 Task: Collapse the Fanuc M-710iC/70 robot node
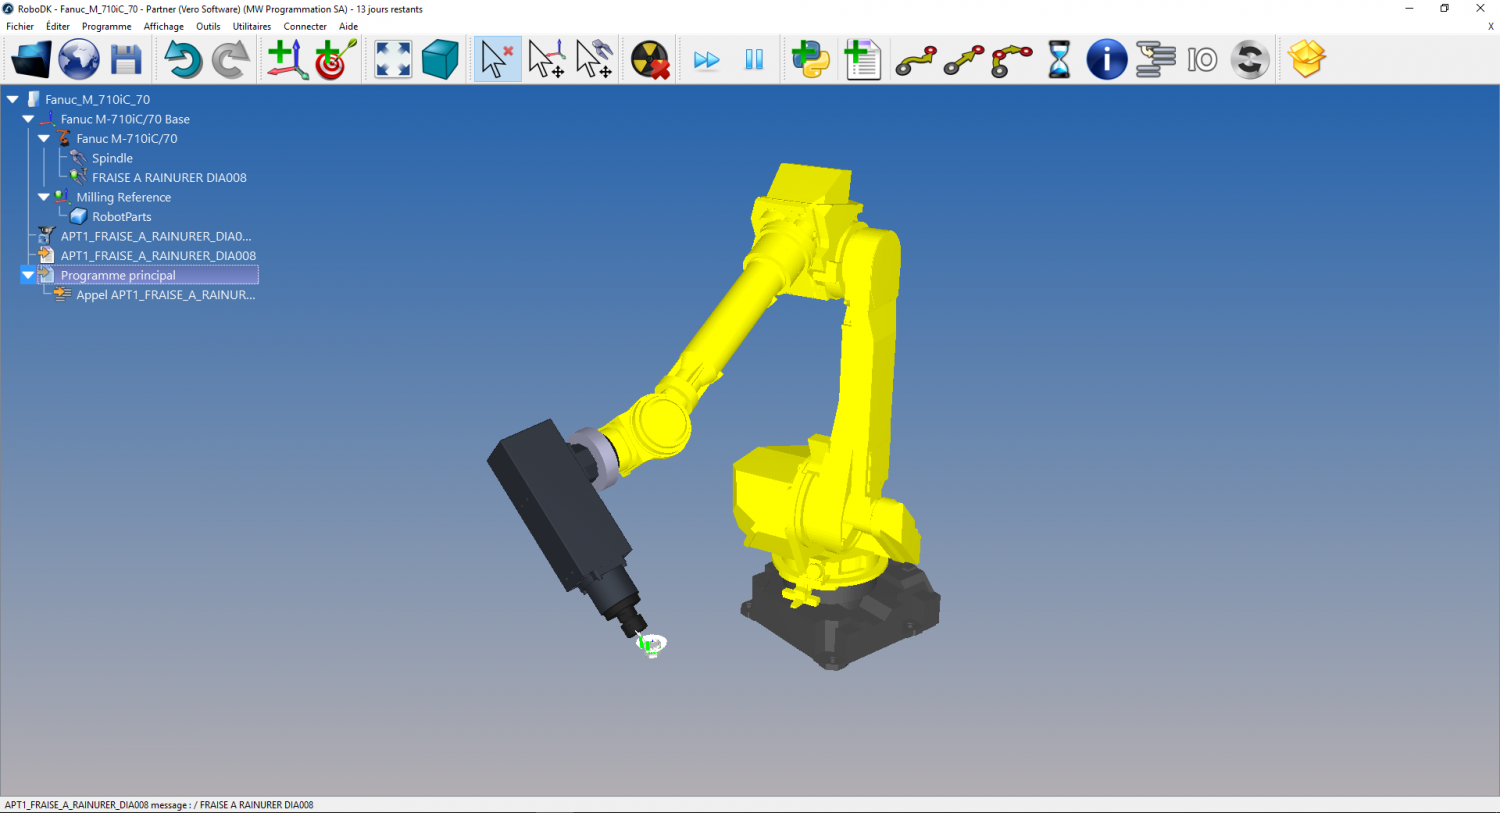(44, 139)
